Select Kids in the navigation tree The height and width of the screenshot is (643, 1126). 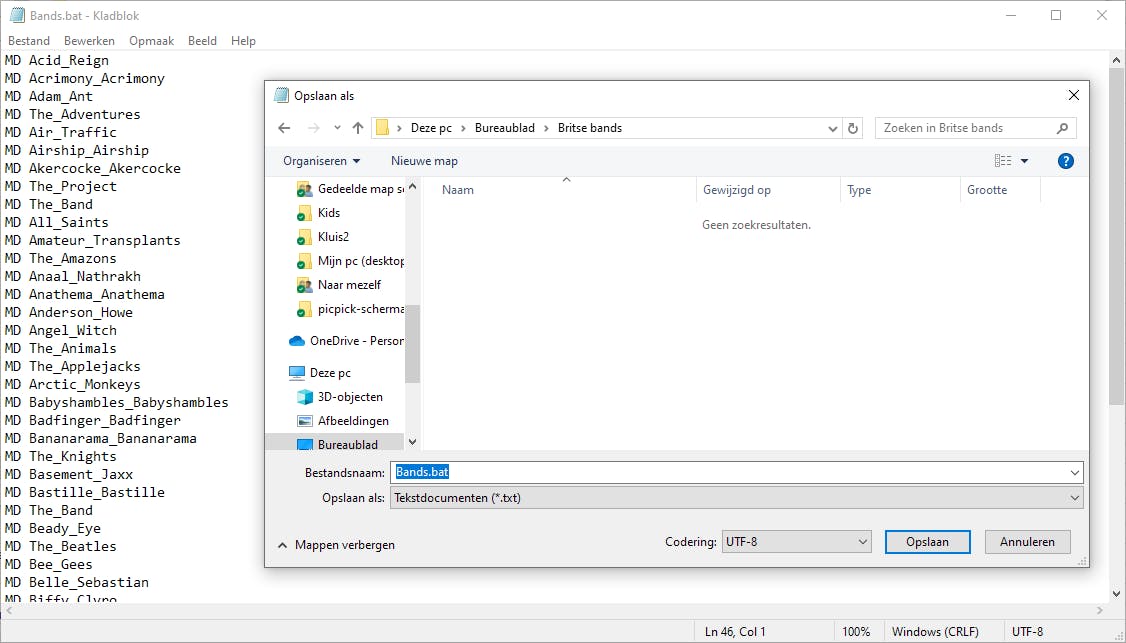[x=329, y=213]
